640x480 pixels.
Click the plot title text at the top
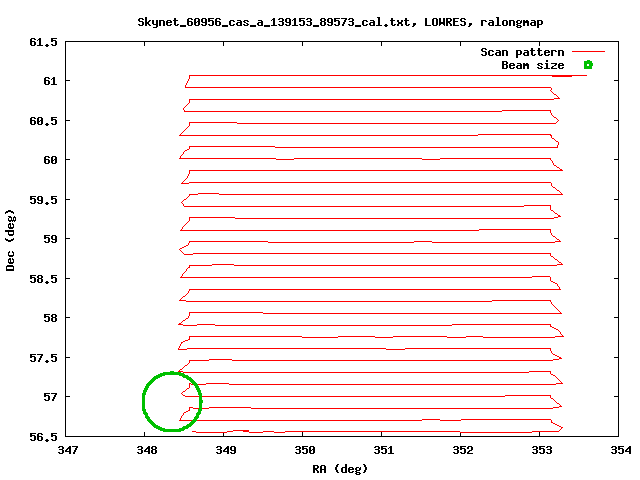[320, 21]
